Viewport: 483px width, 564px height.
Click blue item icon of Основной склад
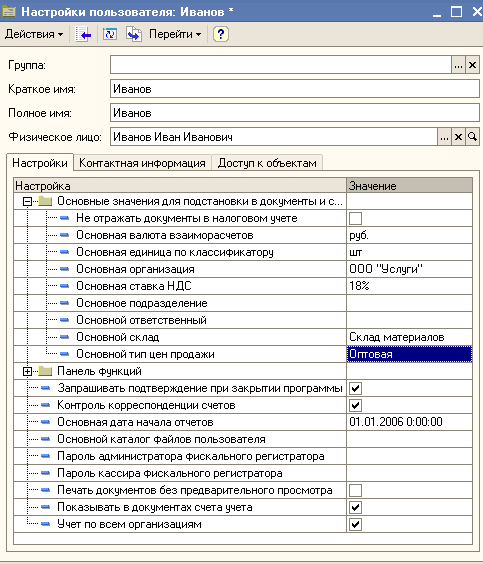pos(64,337)
